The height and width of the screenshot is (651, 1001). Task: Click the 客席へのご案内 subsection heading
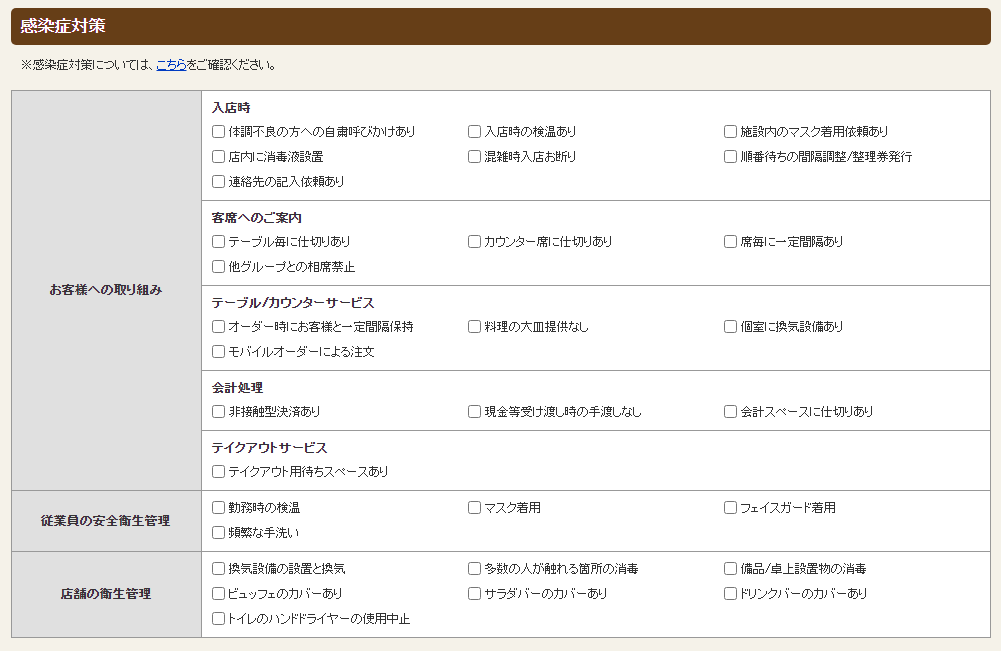click(x=257, y=218)
